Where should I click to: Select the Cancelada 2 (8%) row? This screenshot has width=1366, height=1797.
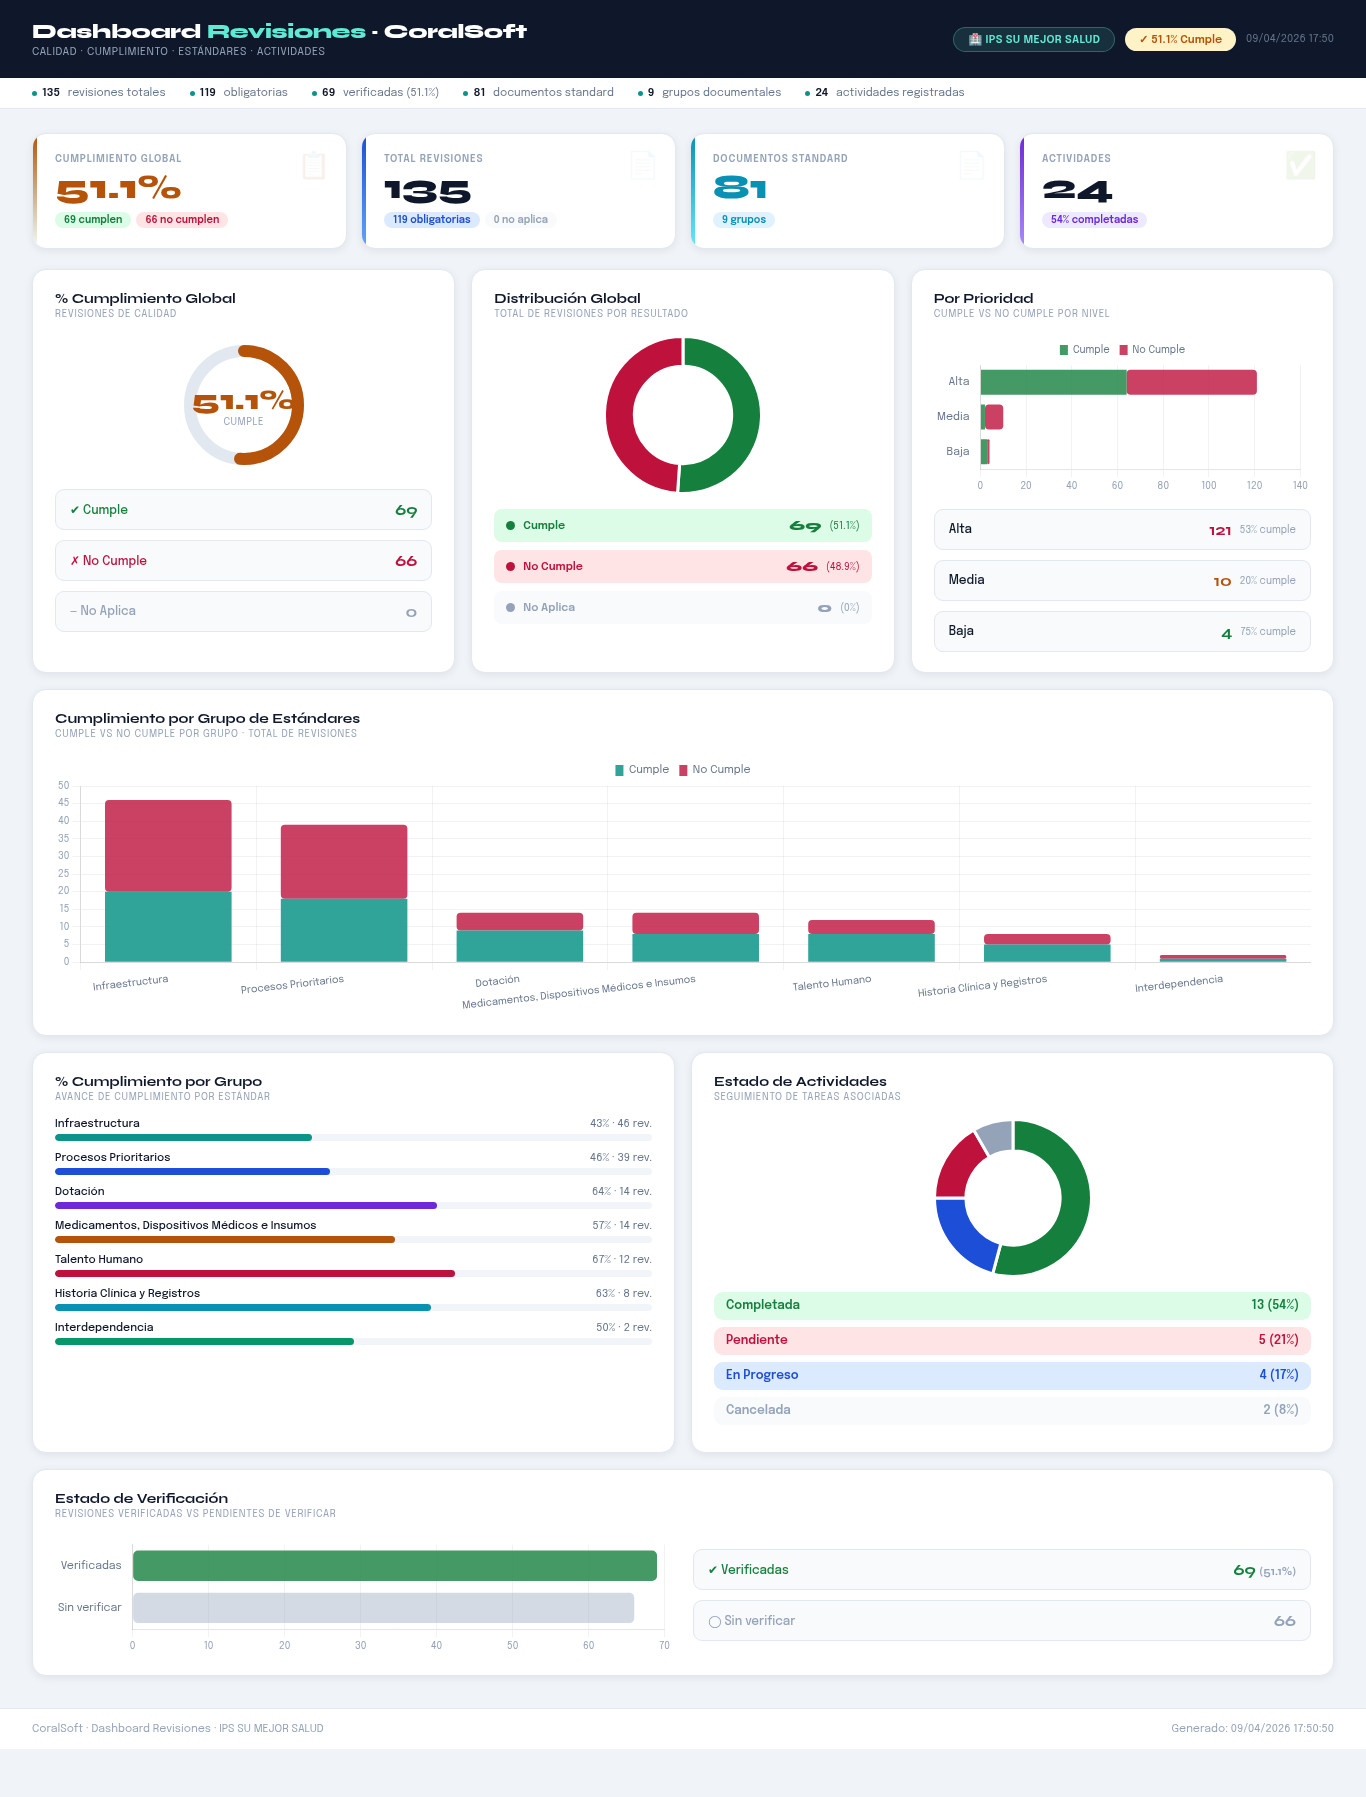click(1012, 1410)
